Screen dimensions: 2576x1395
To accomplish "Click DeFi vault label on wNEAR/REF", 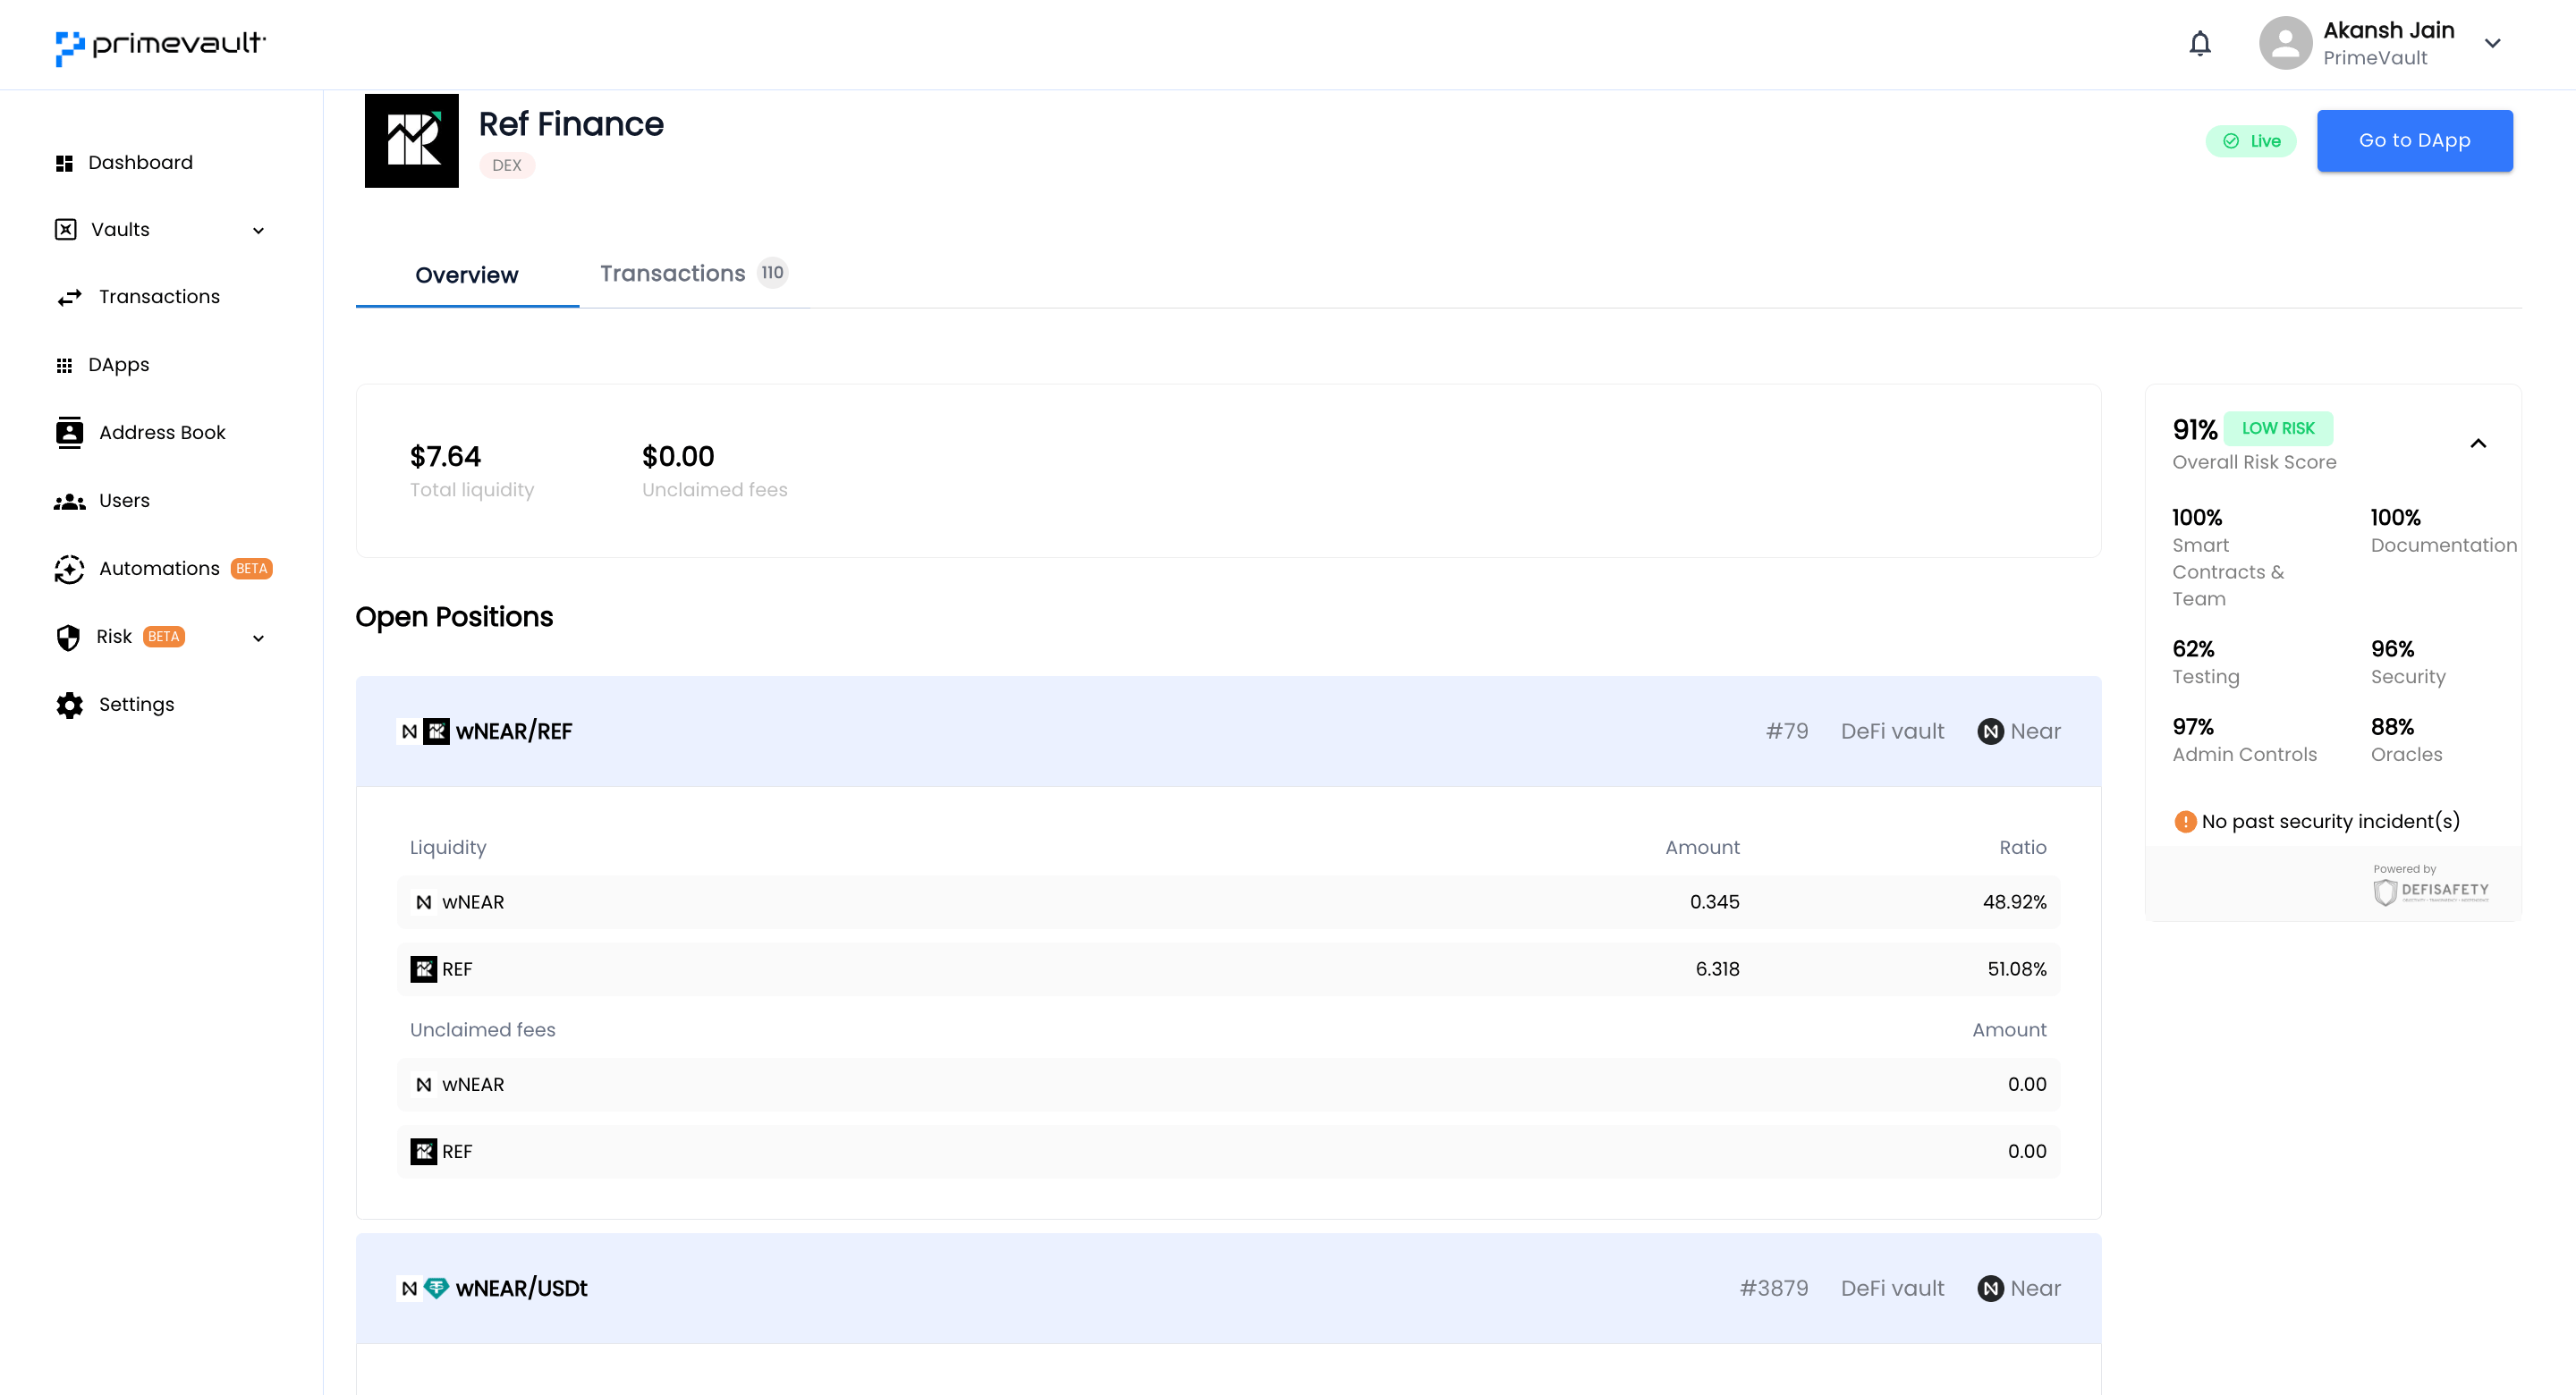I will pos(1892,731).
